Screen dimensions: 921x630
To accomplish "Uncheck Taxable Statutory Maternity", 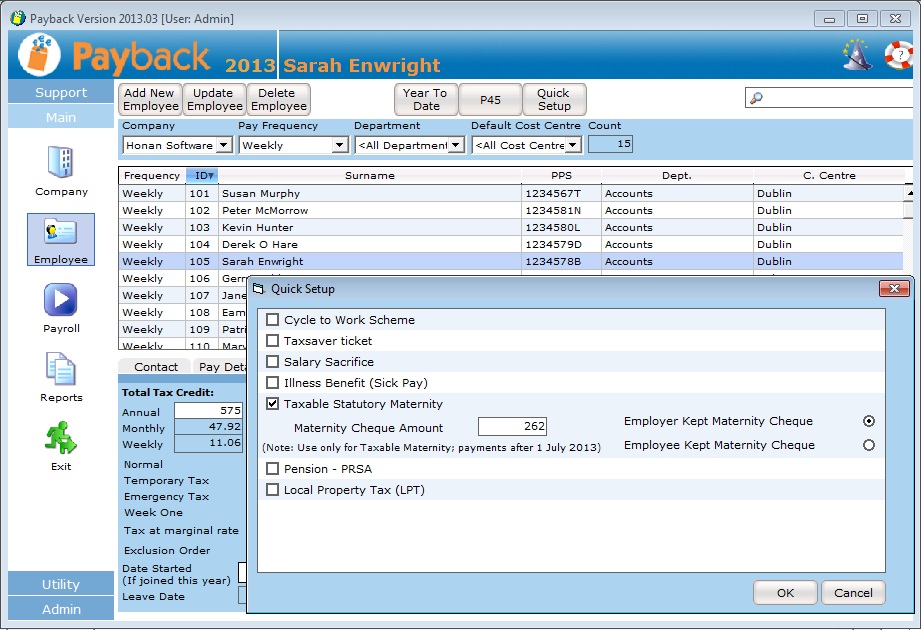I will (273, 404).
